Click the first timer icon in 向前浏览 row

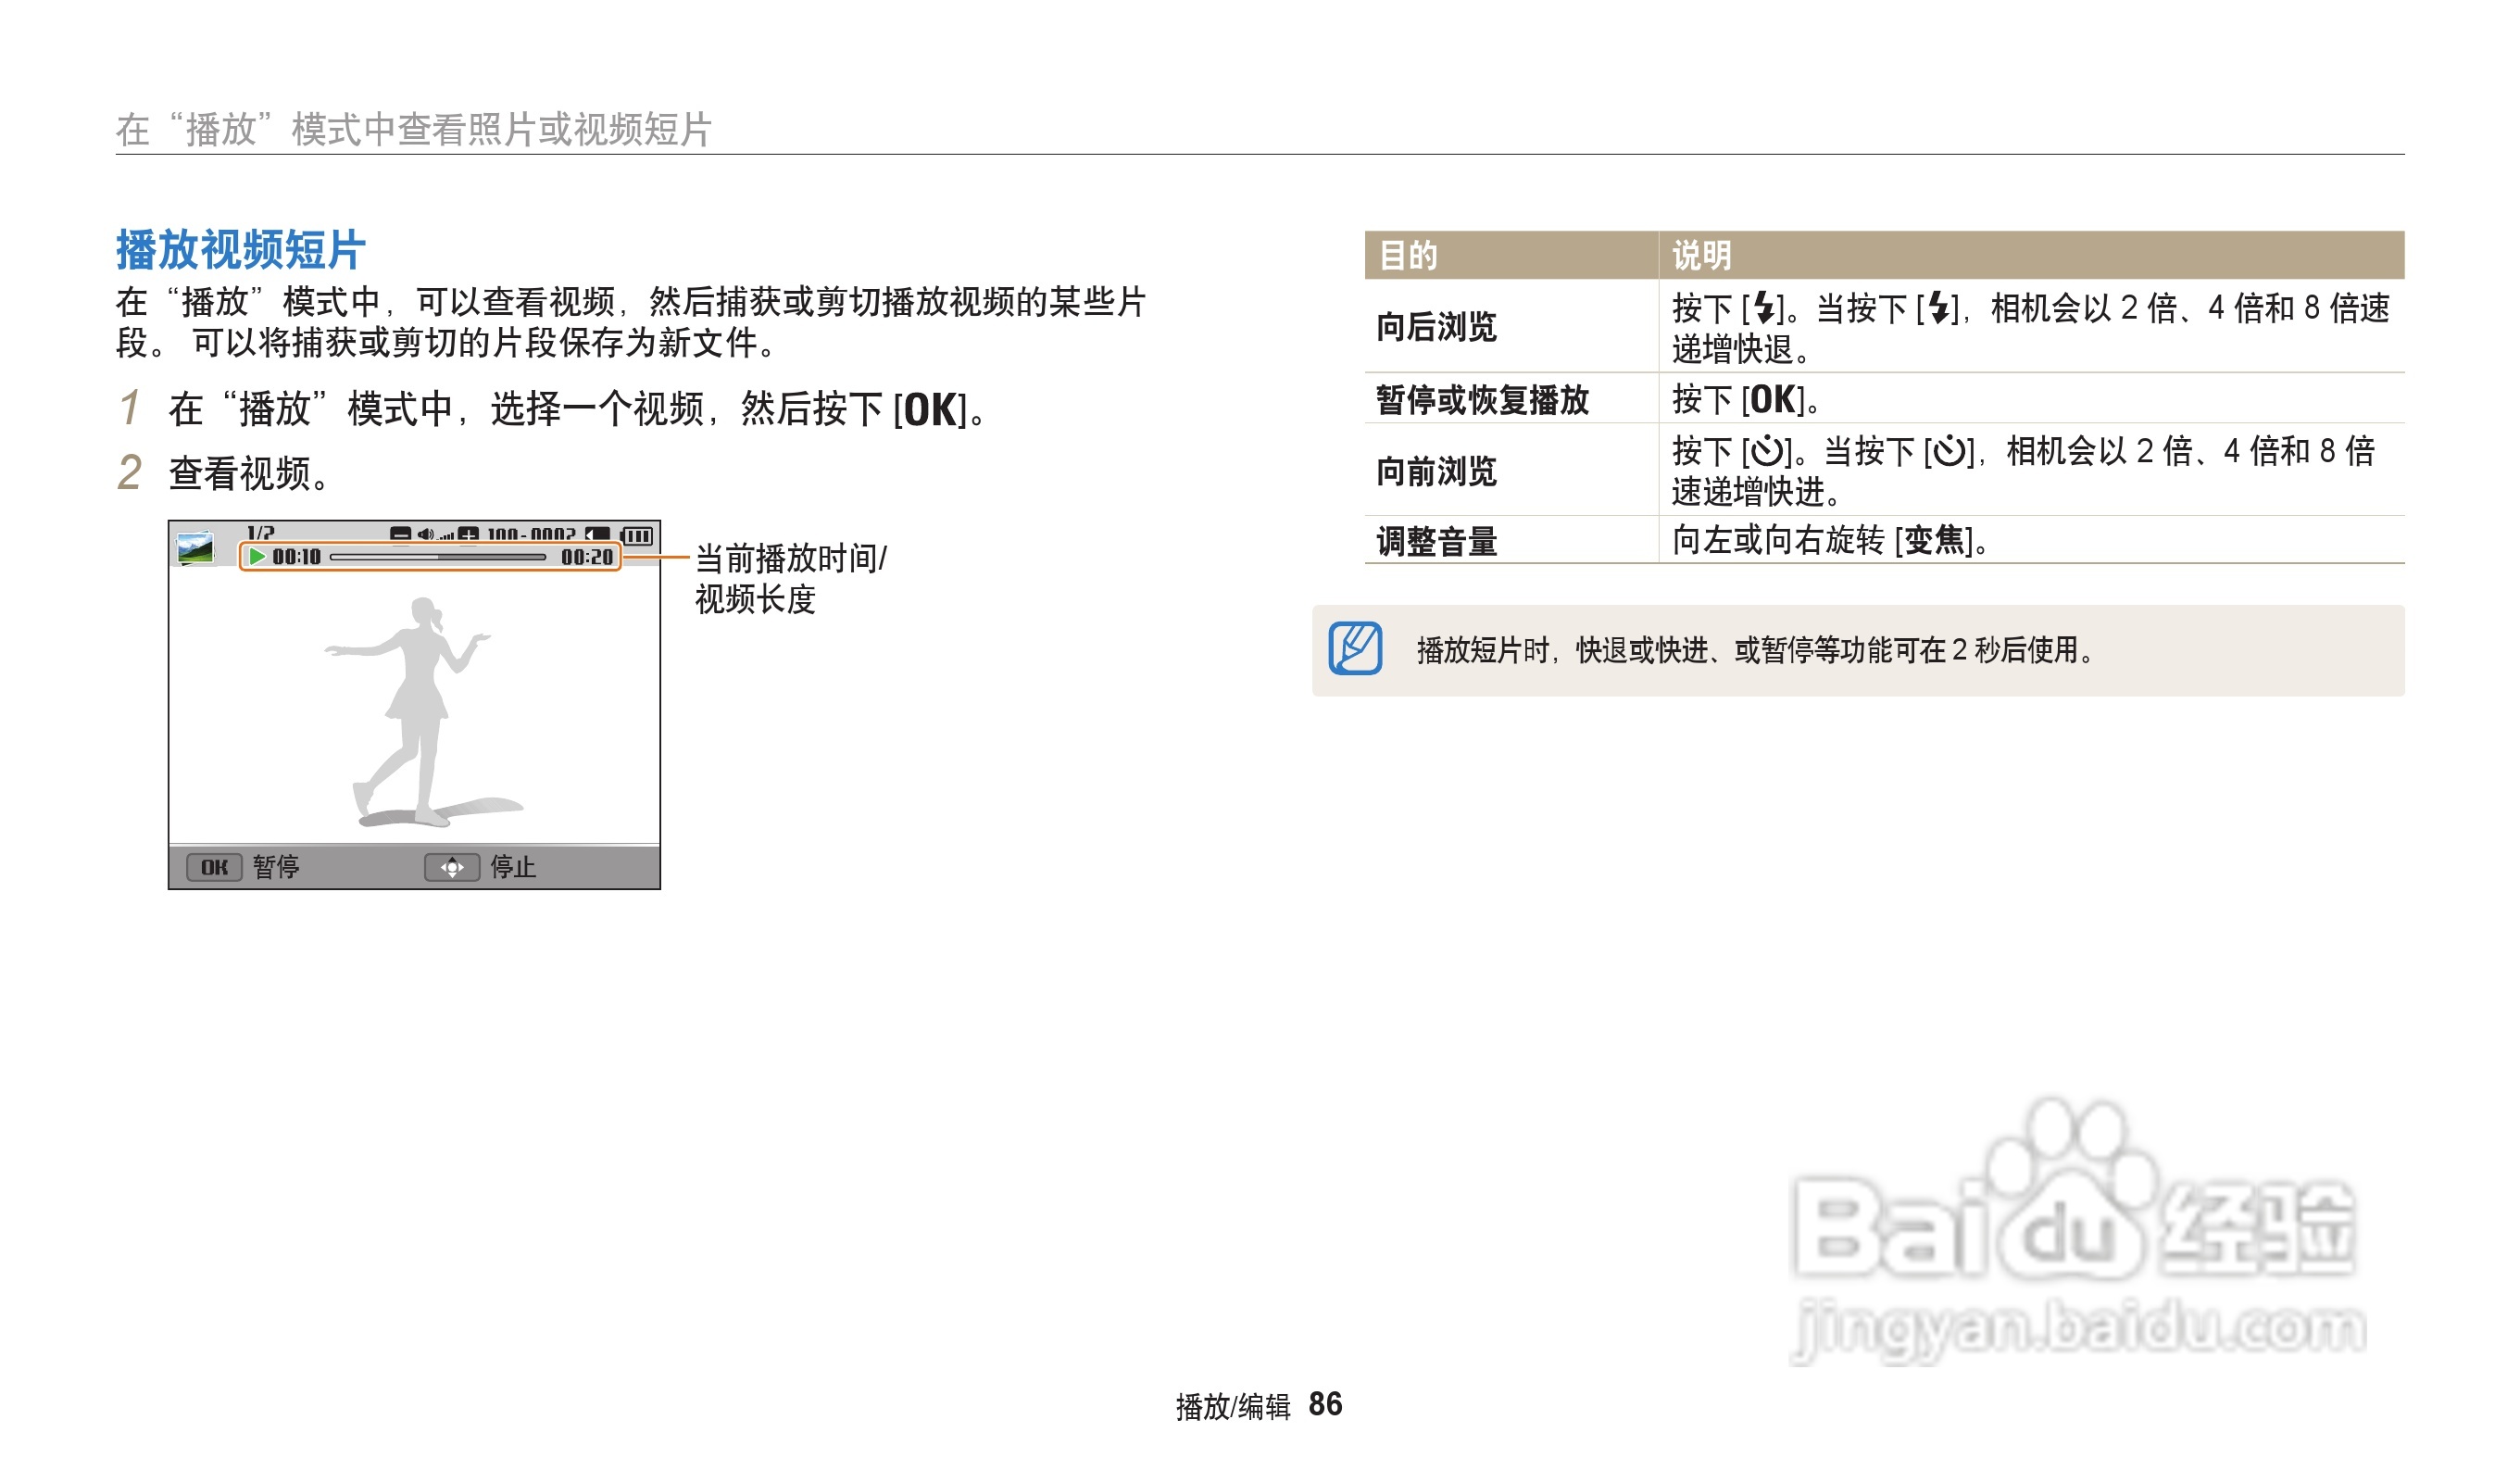[1767, 452]
